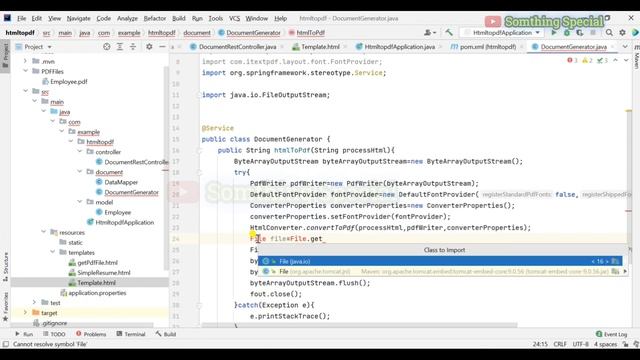Viewport: 640px width, 360px height.
Task: Open Search Everywhere magnifier icon
Action: point(609,33)
